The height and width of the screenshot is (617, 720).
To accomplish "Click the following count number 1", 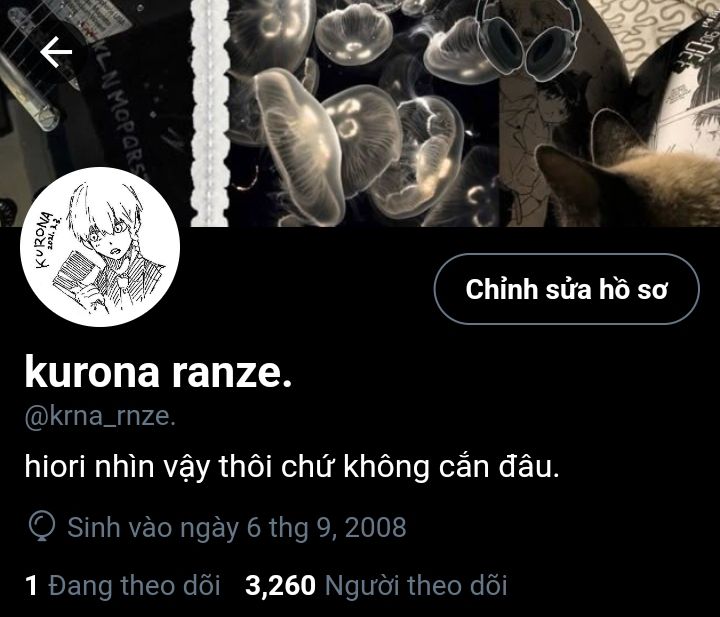I will tap(31, 586).
